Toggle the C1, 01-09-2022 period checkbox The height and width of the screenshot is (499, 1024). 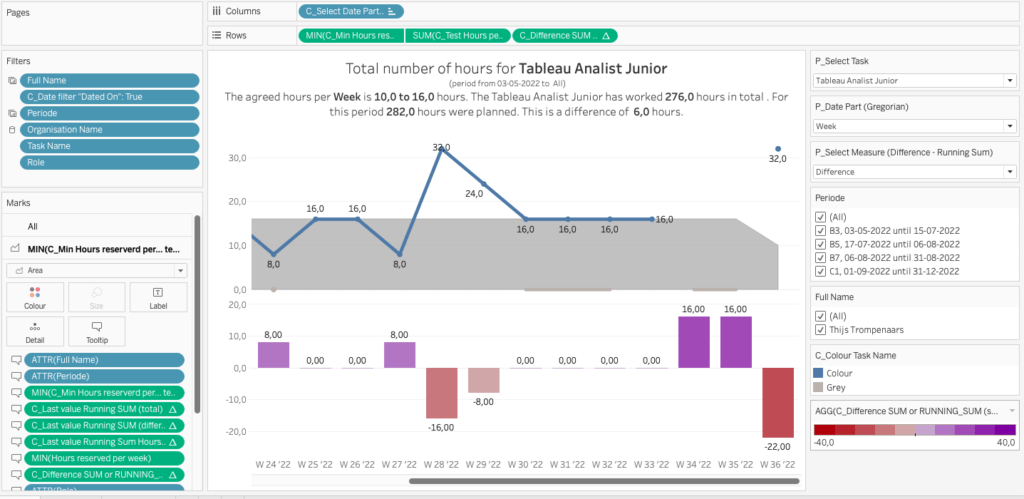click(x=821, y=271)
